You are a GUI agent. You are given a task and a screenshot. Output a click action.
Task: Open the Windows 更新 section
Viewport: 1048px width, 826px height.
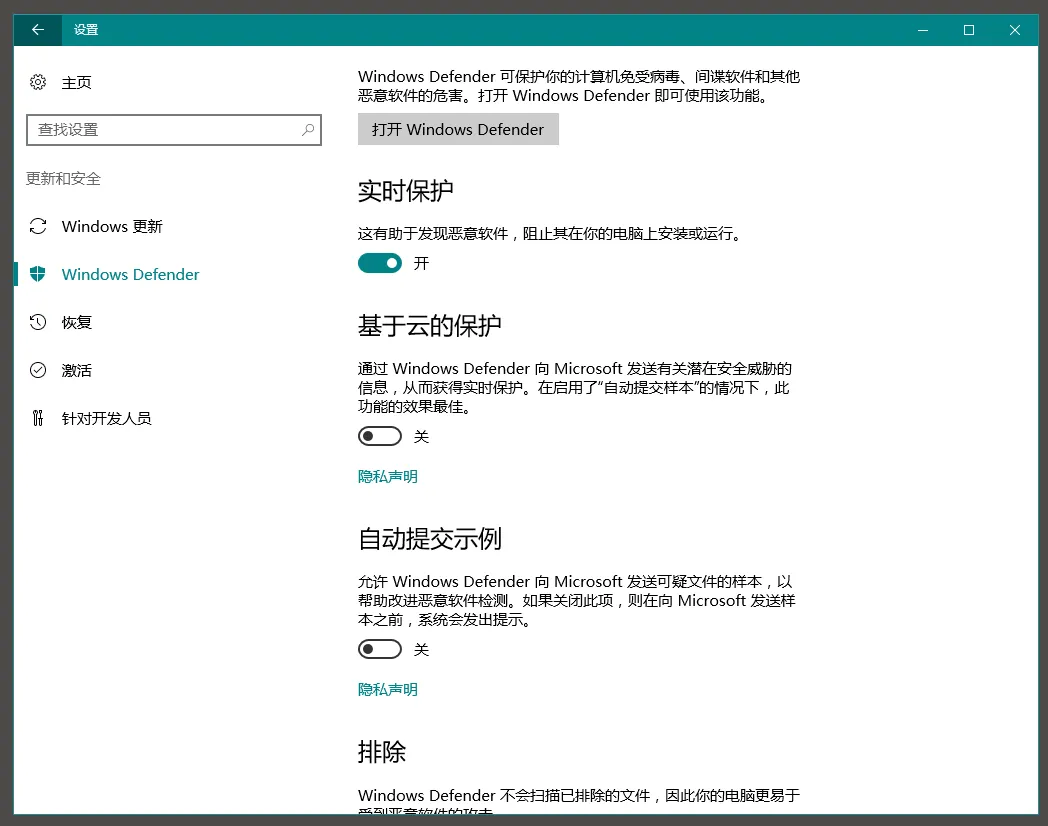pyautogui.click(x=112, y=227)
